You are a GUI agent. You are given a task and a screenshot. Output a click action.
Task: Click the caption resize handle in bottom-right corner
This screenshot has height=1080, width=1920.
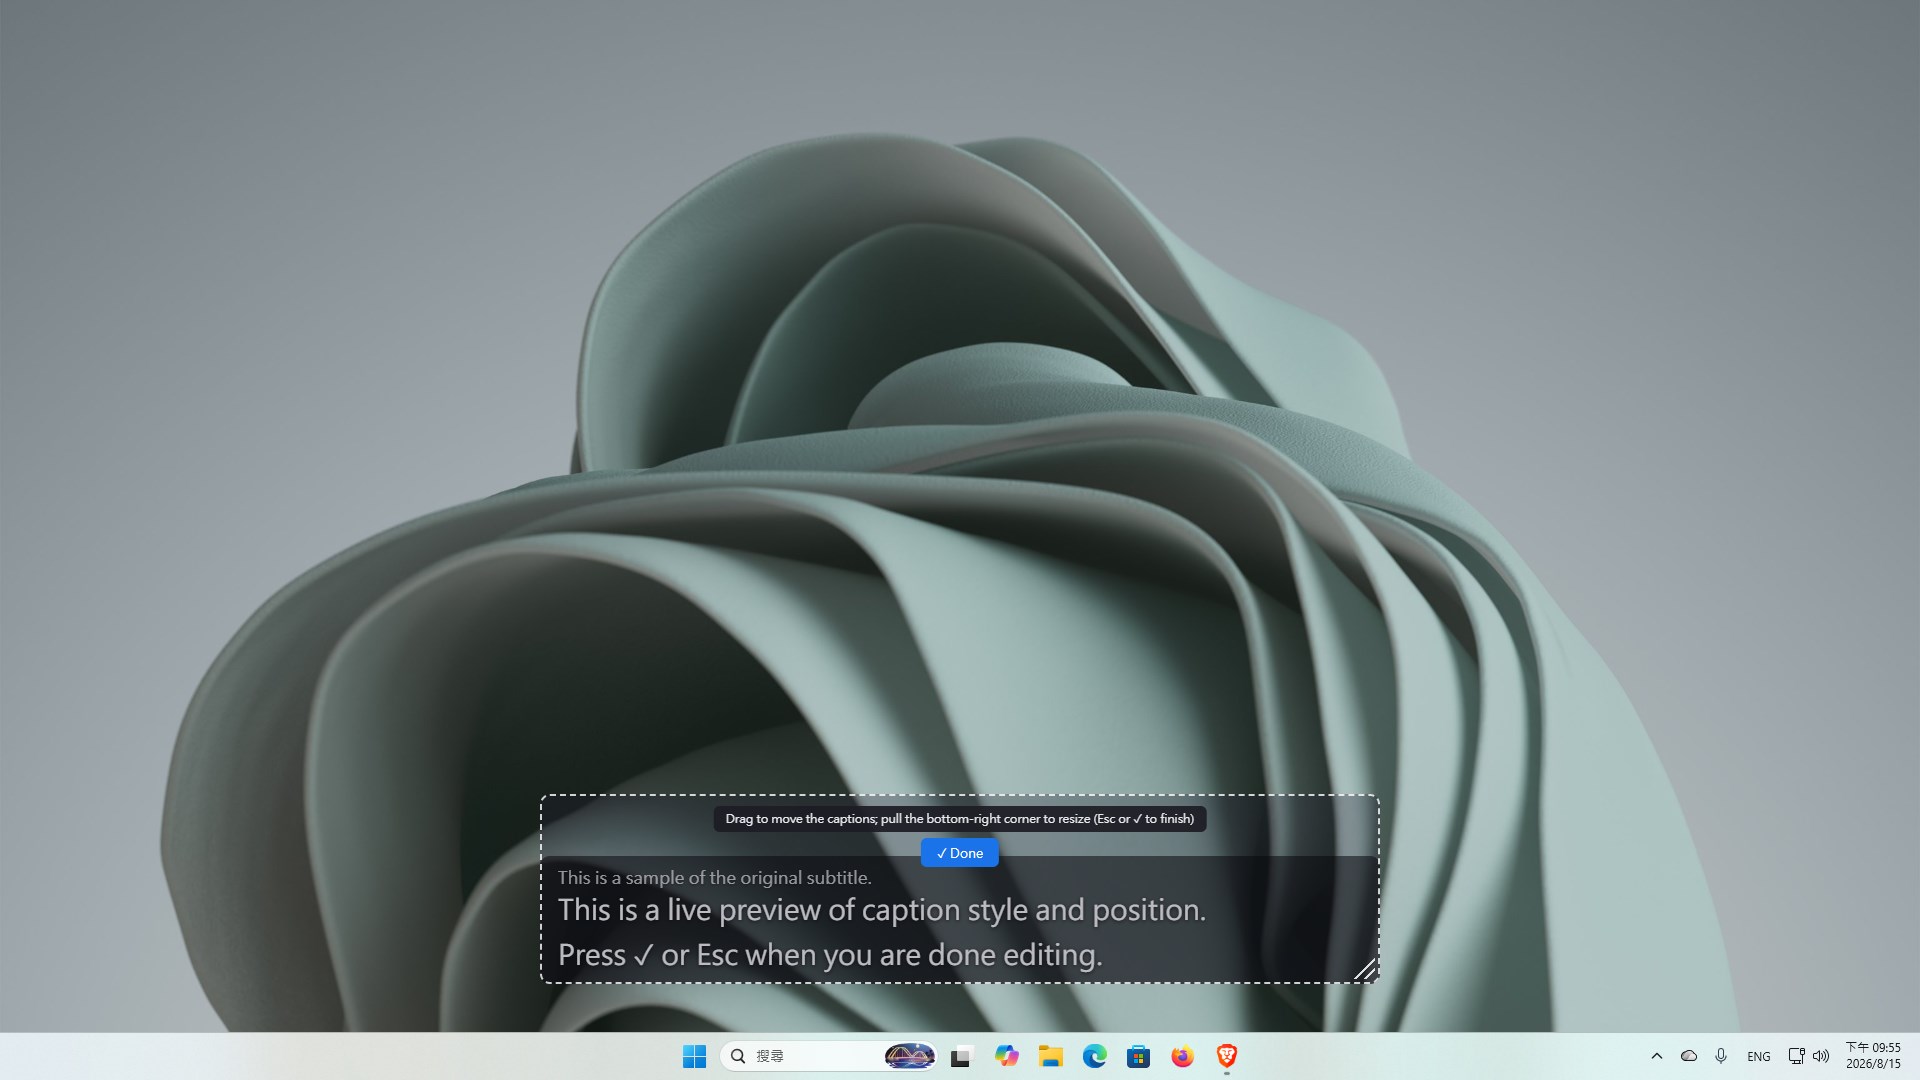1365,969
